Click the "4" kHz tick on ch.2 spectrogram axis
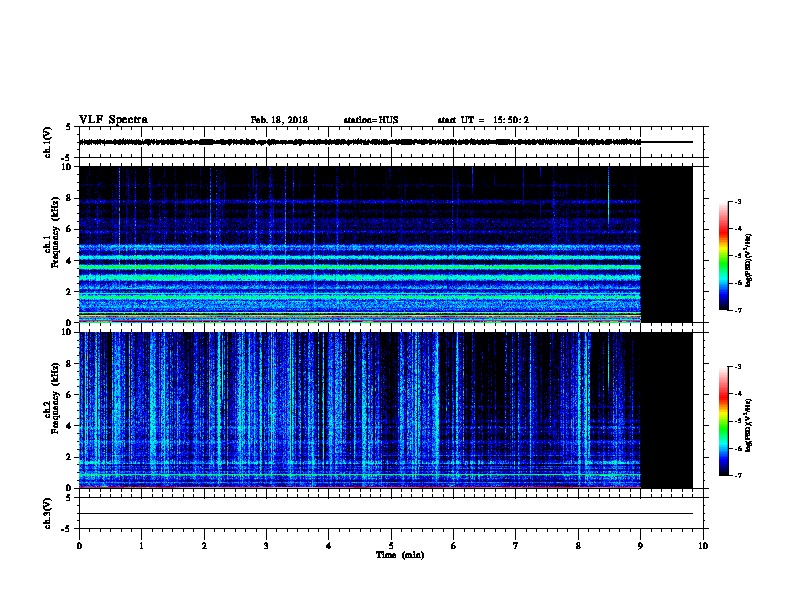The image size is (792, 612). 69,426
